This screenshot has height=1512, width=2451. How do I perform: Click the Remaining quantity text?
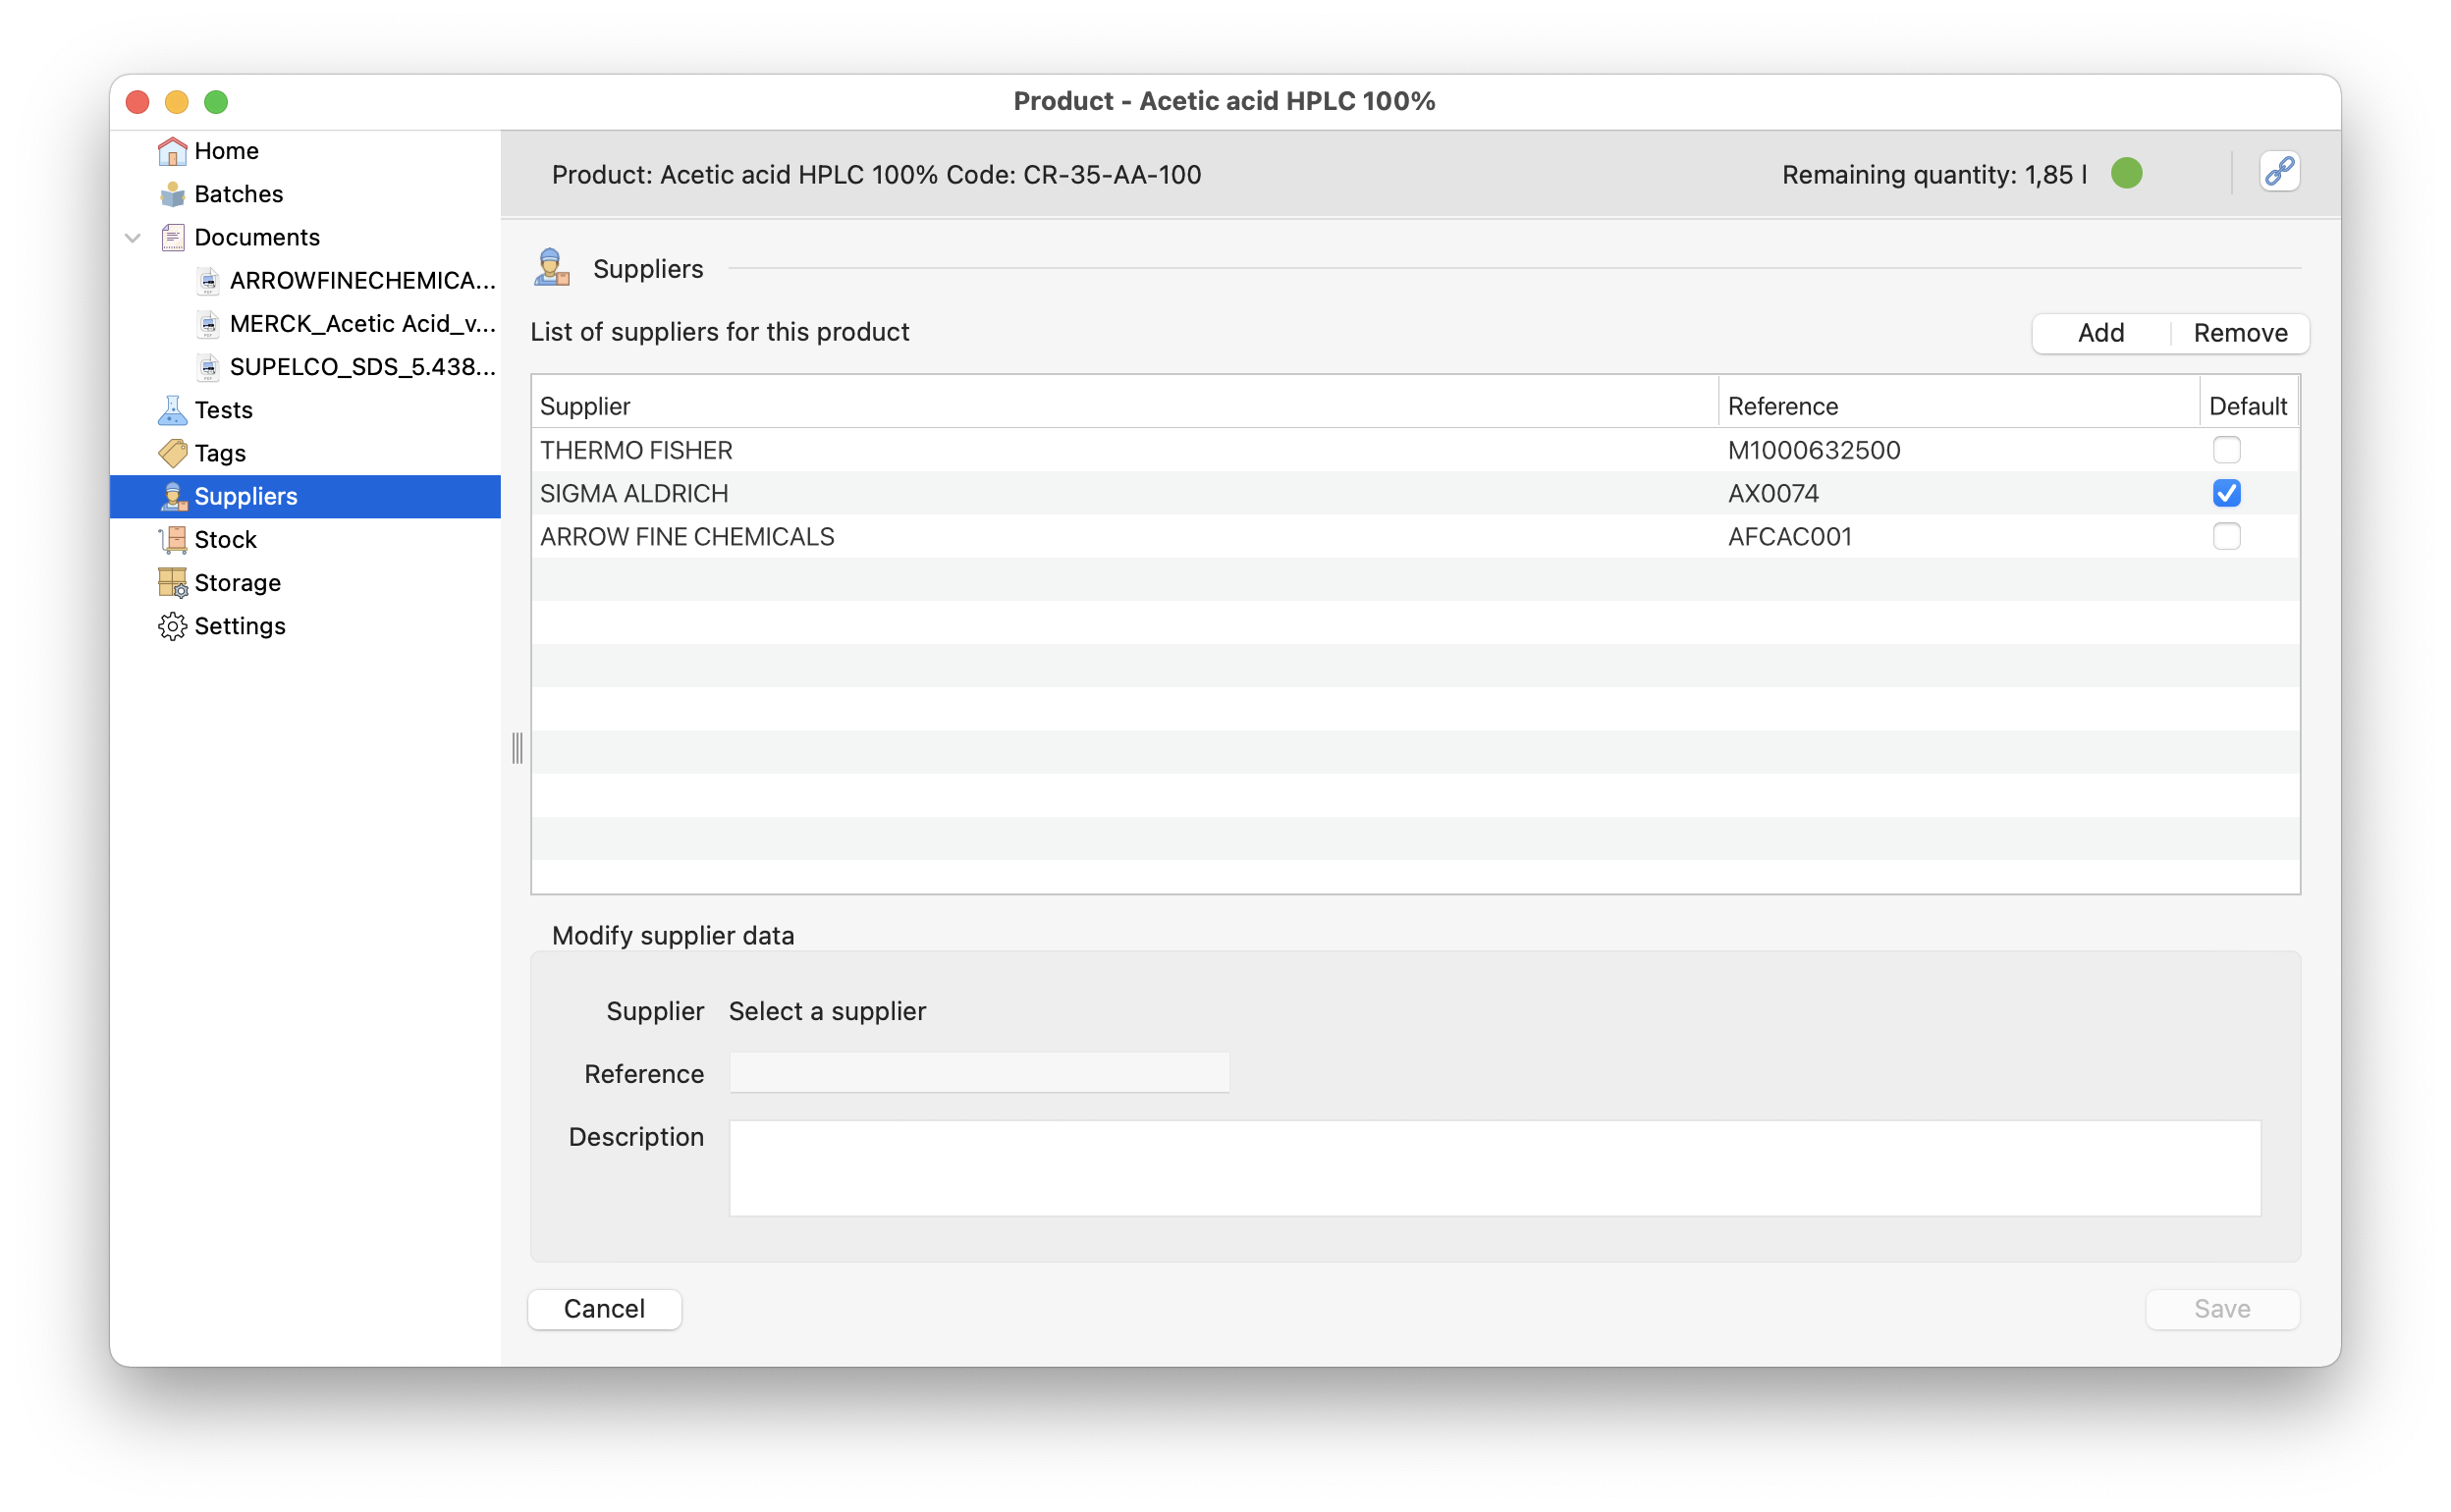click(x=1934, y=175)
